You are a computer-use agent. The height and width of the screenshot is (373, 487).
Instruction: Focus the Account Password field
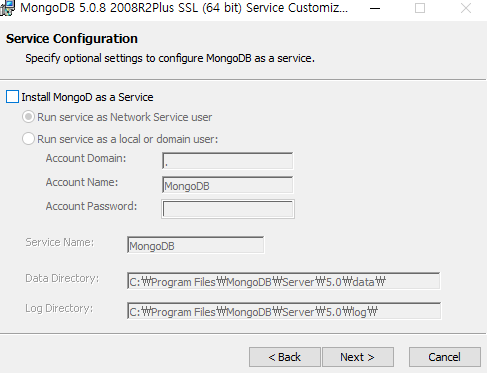point(228,209)
